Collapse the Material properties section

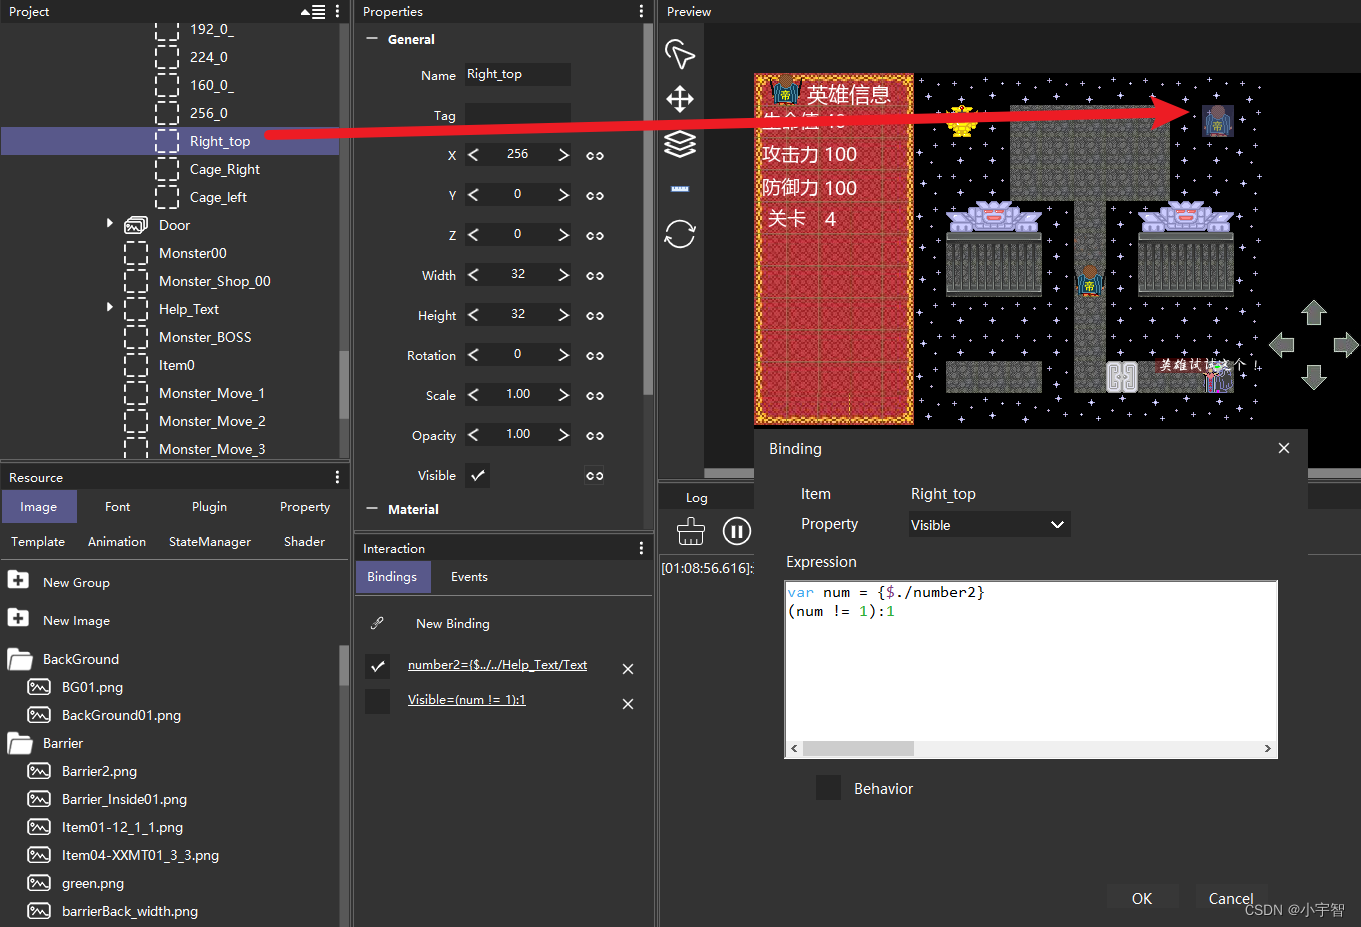click(x=372, y=509)
